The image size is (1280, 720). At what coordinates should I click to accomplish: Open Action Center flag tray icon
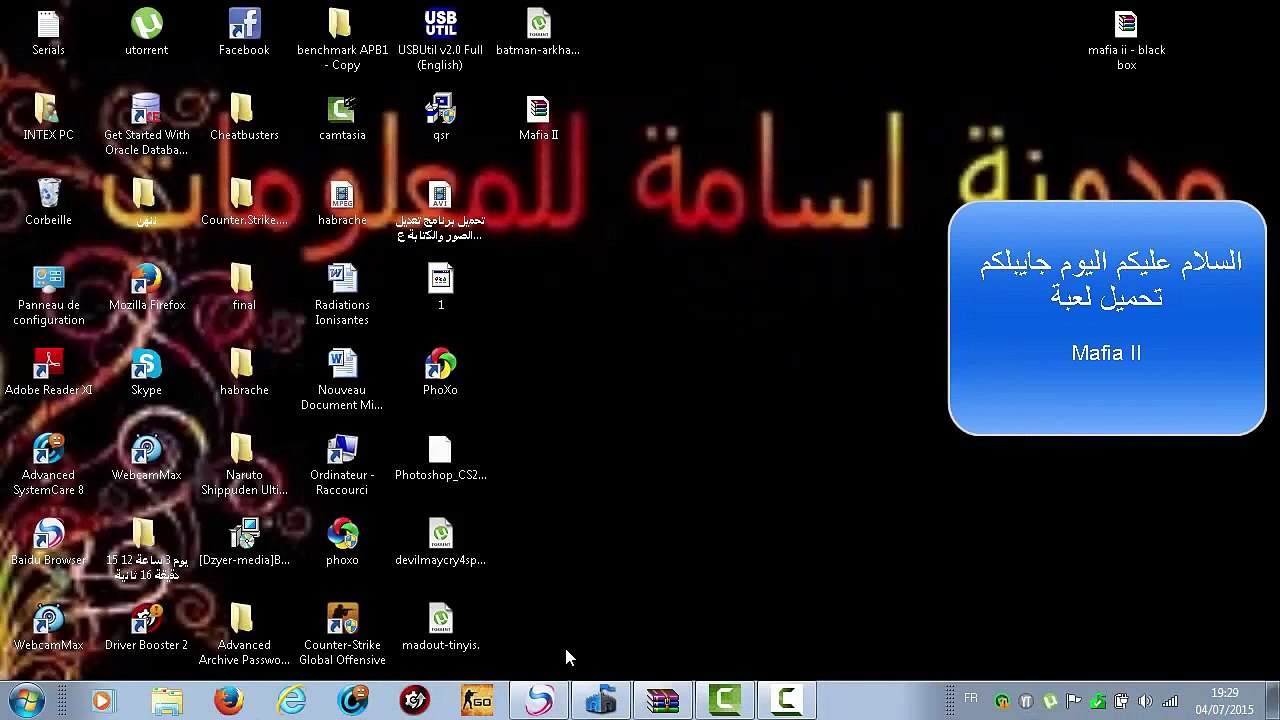pyautogui.click(x=1073, y=701)
